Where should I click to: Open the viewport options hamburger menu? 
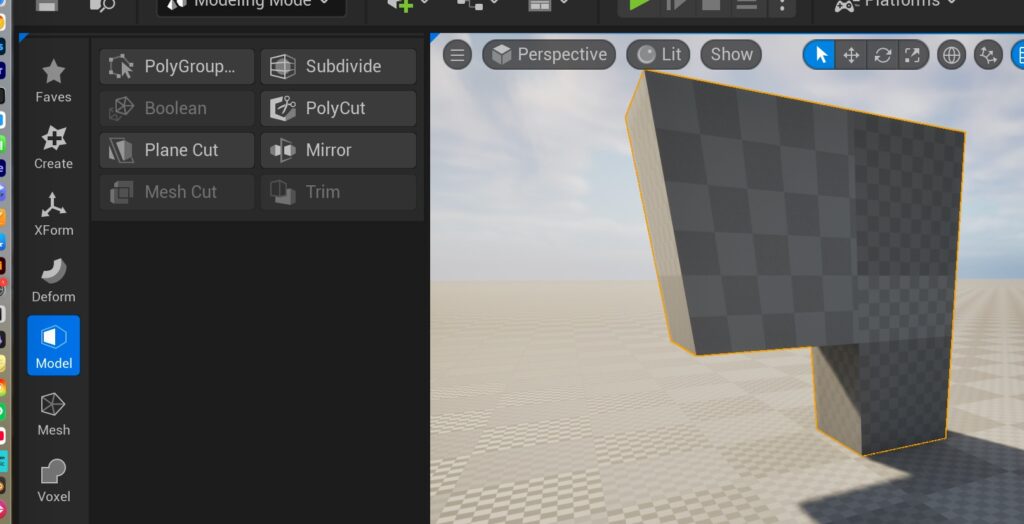[457, 55]
